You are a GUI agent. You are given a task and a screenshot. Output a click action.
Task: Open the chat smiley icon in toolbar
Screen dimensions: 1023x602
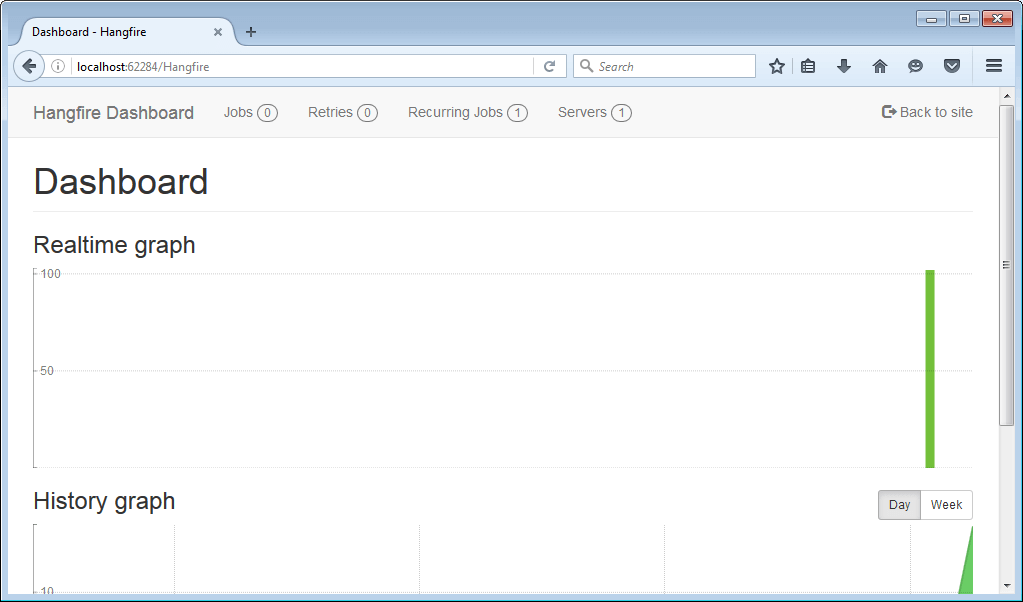[x=915, y=66]
